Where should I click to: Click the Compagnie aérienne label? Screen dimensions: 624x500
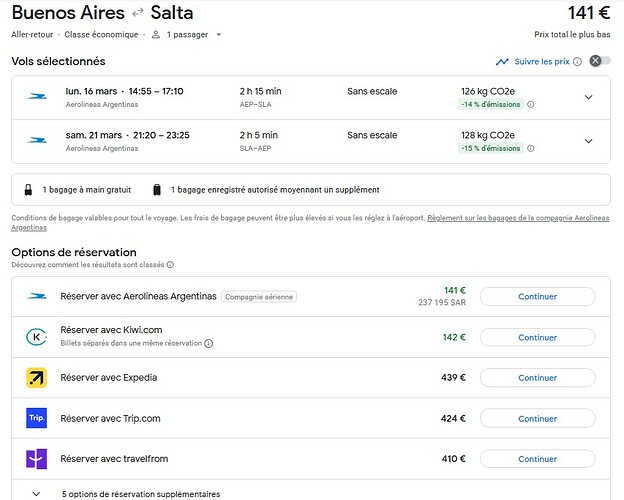[x=259, y=297]
